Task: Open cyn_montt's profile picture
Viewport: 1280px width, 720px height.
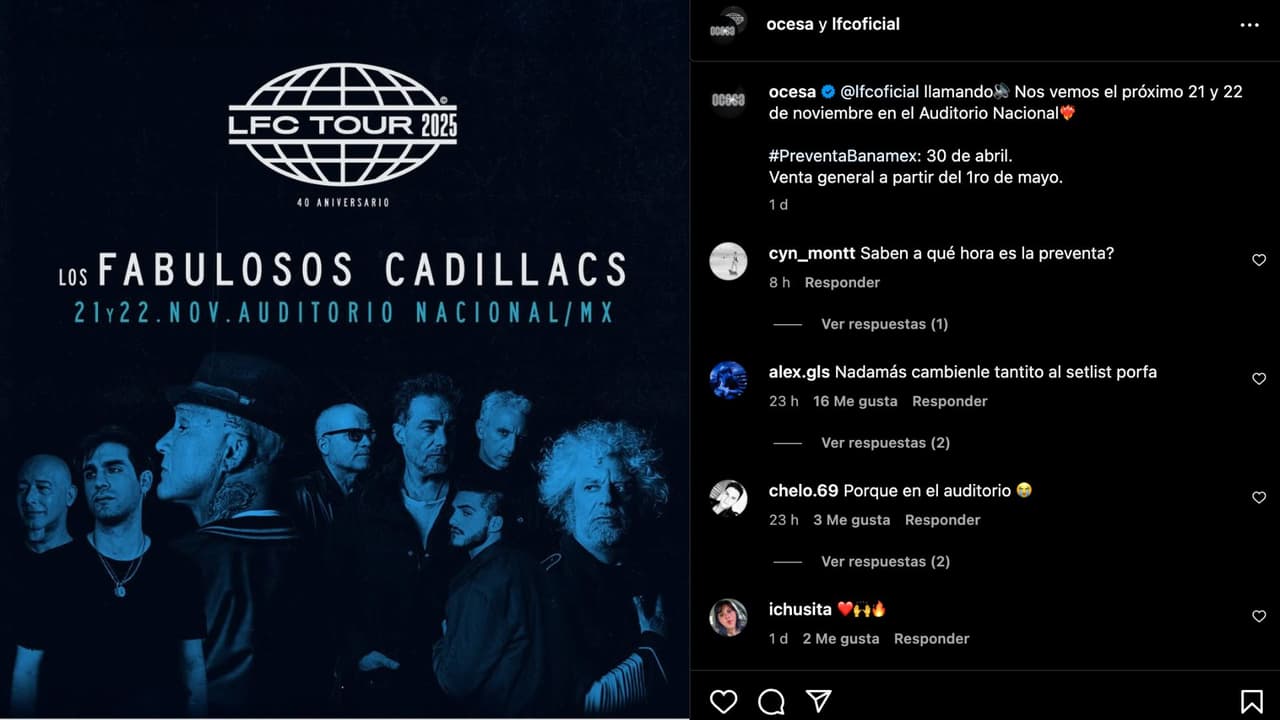Action: point(728,261)
